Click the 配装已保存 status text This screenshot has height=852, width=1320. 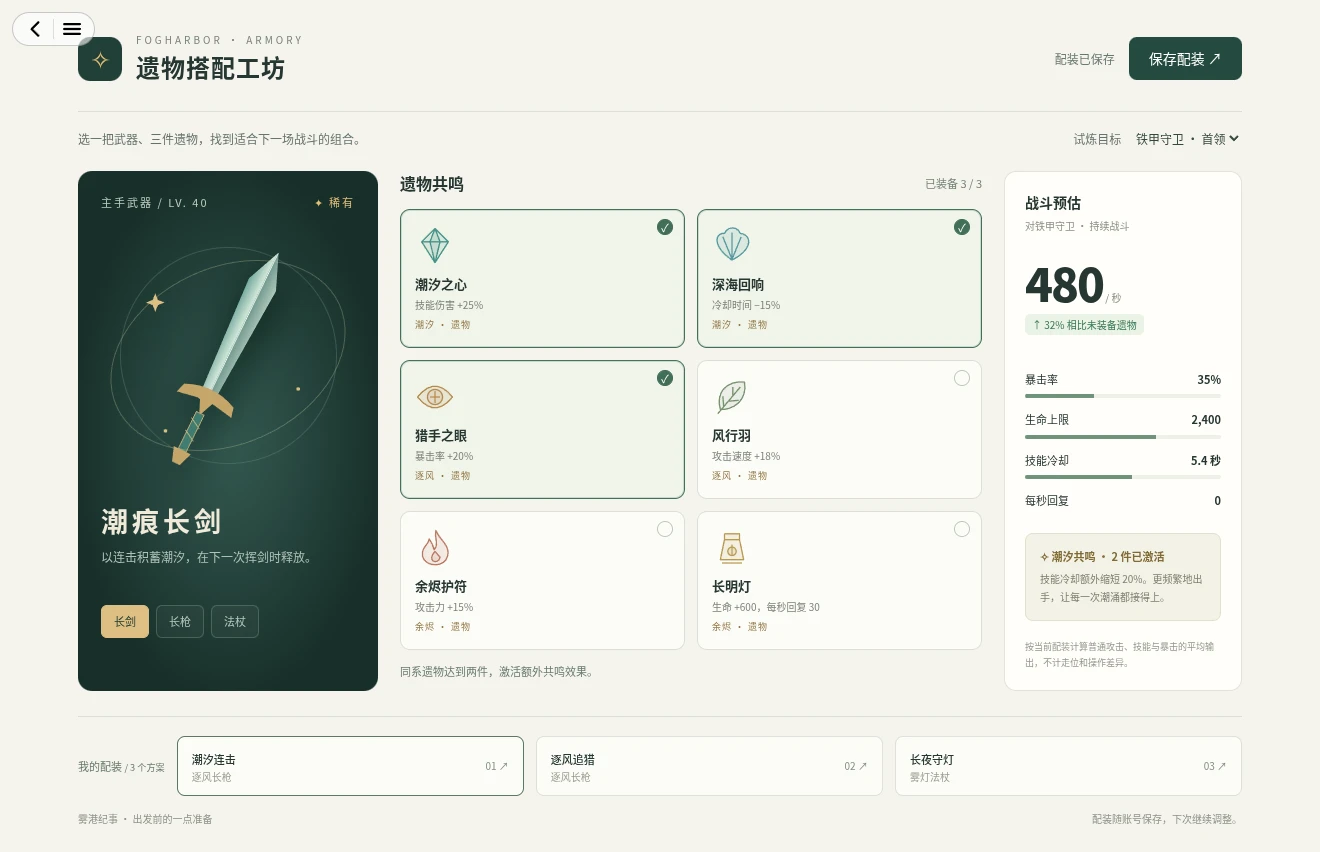tap(1084, 59)
